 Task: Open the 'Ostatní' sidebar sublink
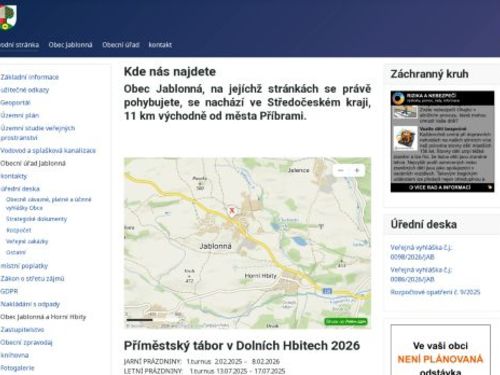coord(16,252)
